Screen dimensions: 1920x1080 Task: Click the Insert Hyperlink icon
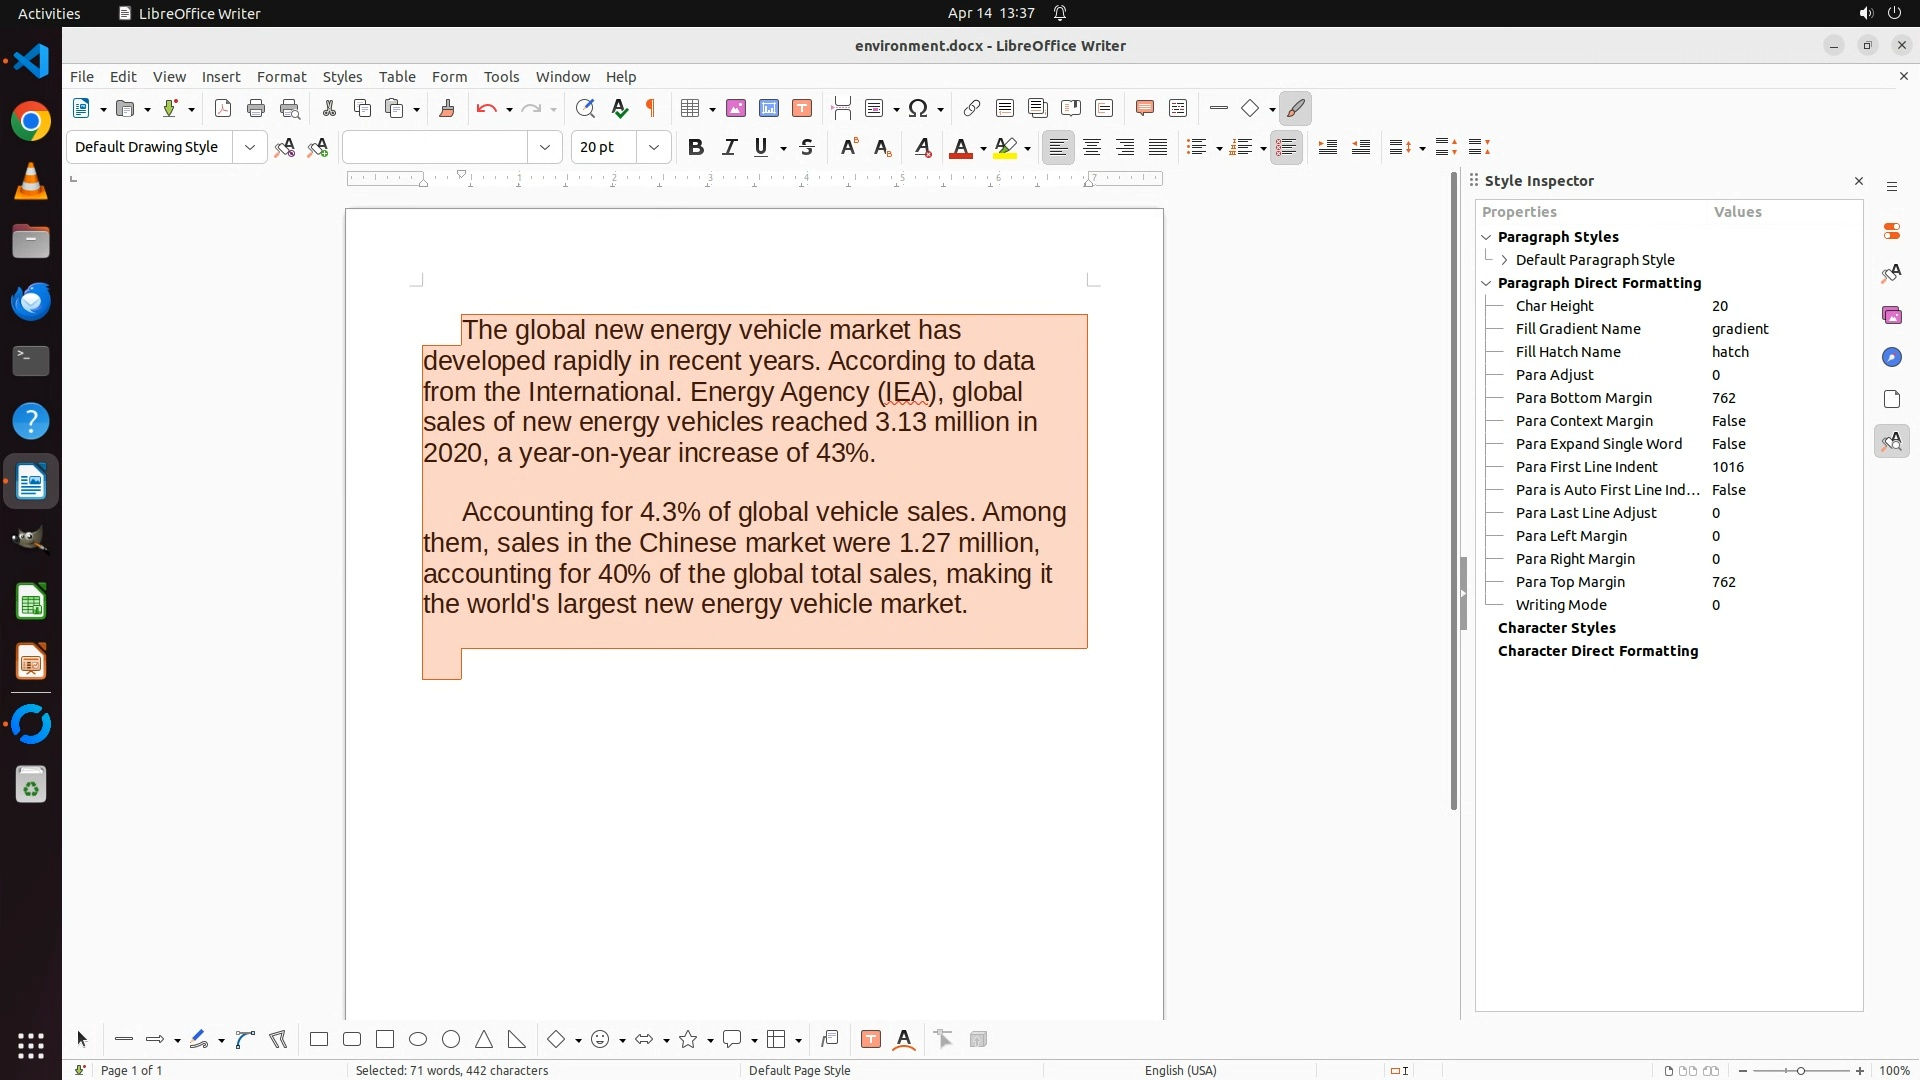coord(971,109)
